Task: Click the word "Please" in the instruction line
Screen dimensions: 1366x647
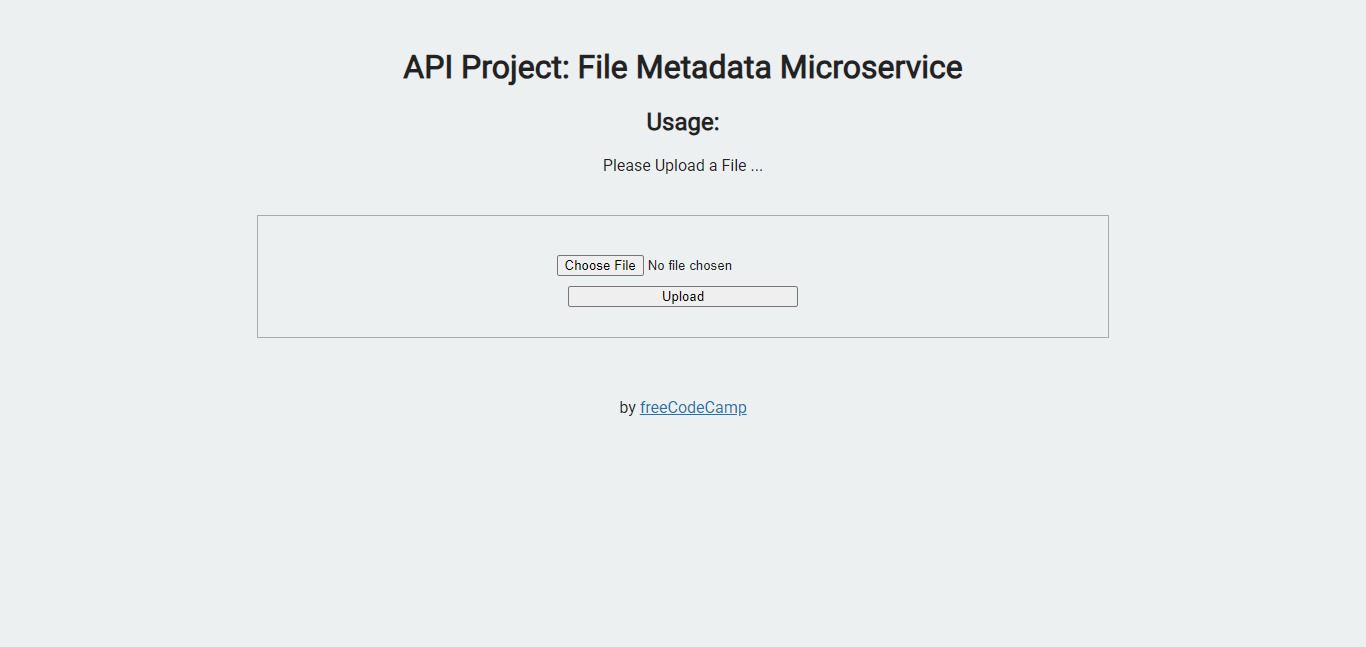Action: point(627,166)
